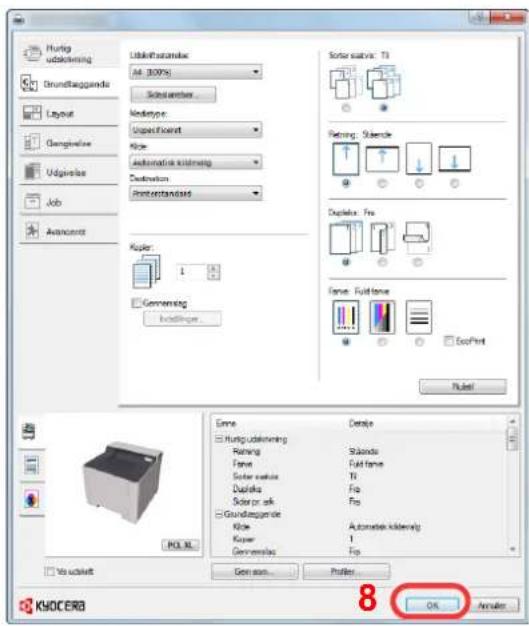529x626 pixels.
Task: Increase copies with the up arrow
Action: tap(214, 268)
